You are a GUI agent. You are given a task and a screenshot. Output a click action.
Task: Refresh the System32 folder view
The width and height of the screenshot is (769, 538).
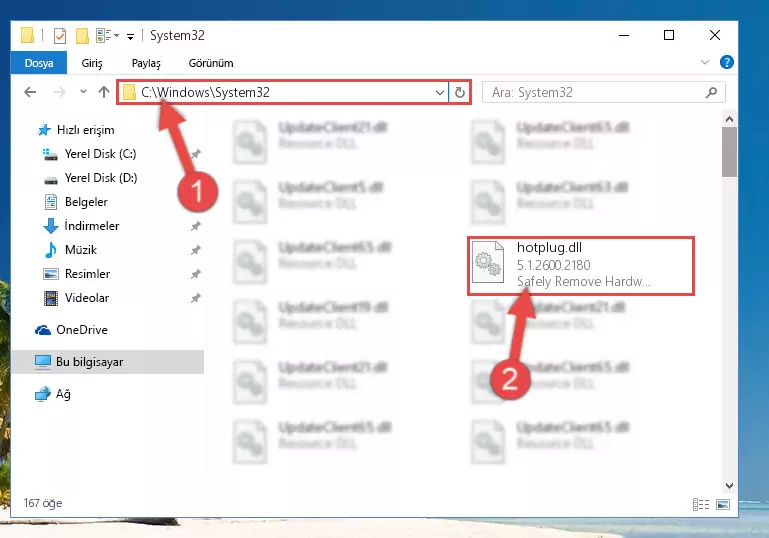pos(460,92)
